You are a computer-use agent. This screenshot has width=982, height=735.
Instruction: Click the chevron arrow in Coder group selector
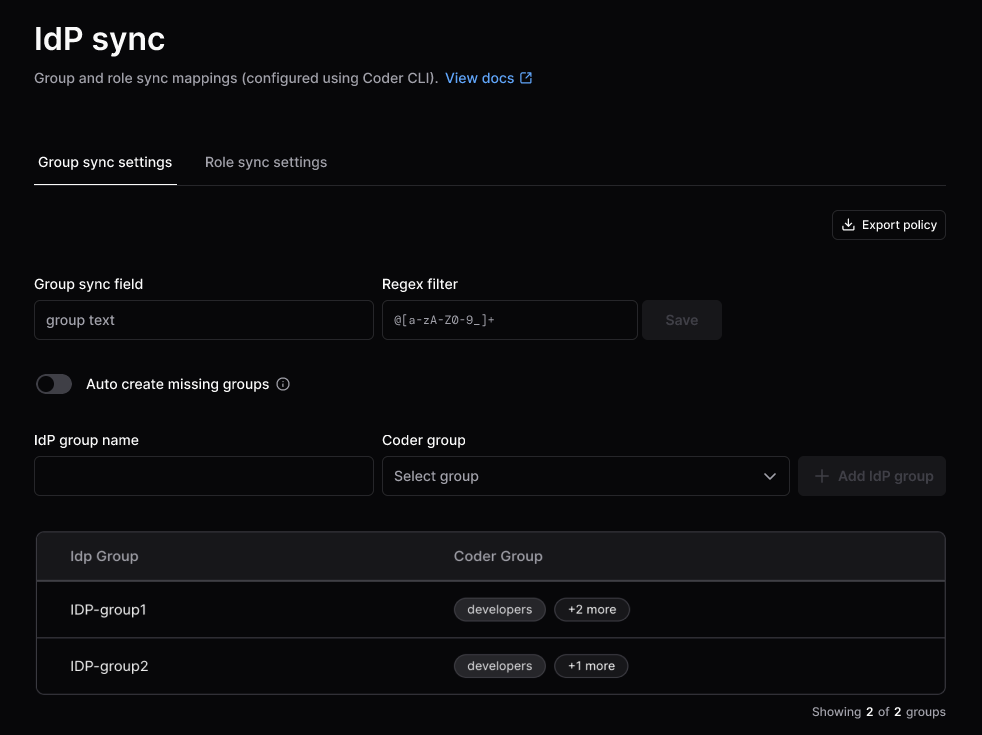click(770, 476)
